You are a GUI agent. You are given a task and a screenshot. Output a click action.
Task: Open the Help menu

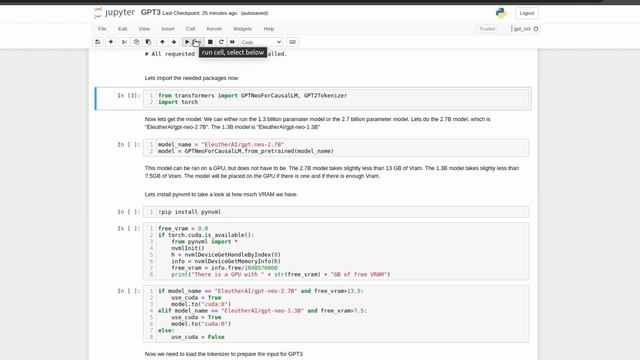coord(269,29)
